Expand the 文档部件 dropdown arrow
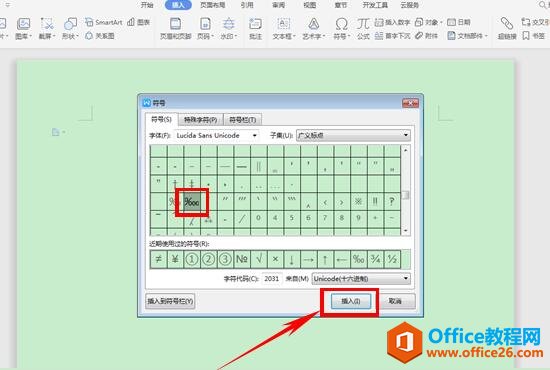The image size is (550, 370). (x=486, y=36)
